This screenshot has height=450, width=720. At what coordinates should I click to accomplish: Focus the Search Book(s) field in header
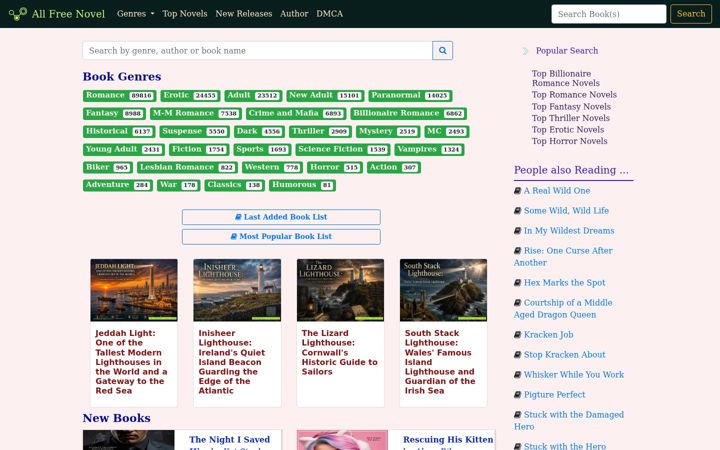(608, 14)
